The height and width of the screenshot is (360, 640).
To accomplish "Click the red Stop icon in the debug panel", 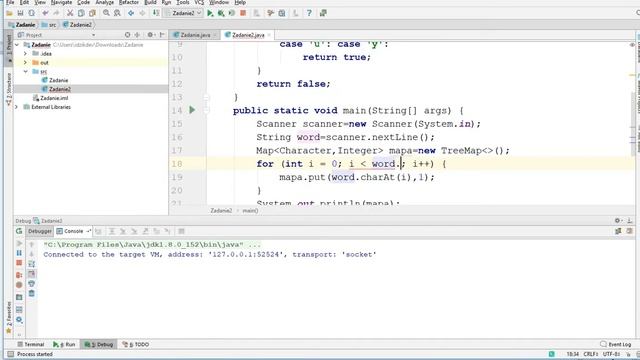I will [19, 264].
